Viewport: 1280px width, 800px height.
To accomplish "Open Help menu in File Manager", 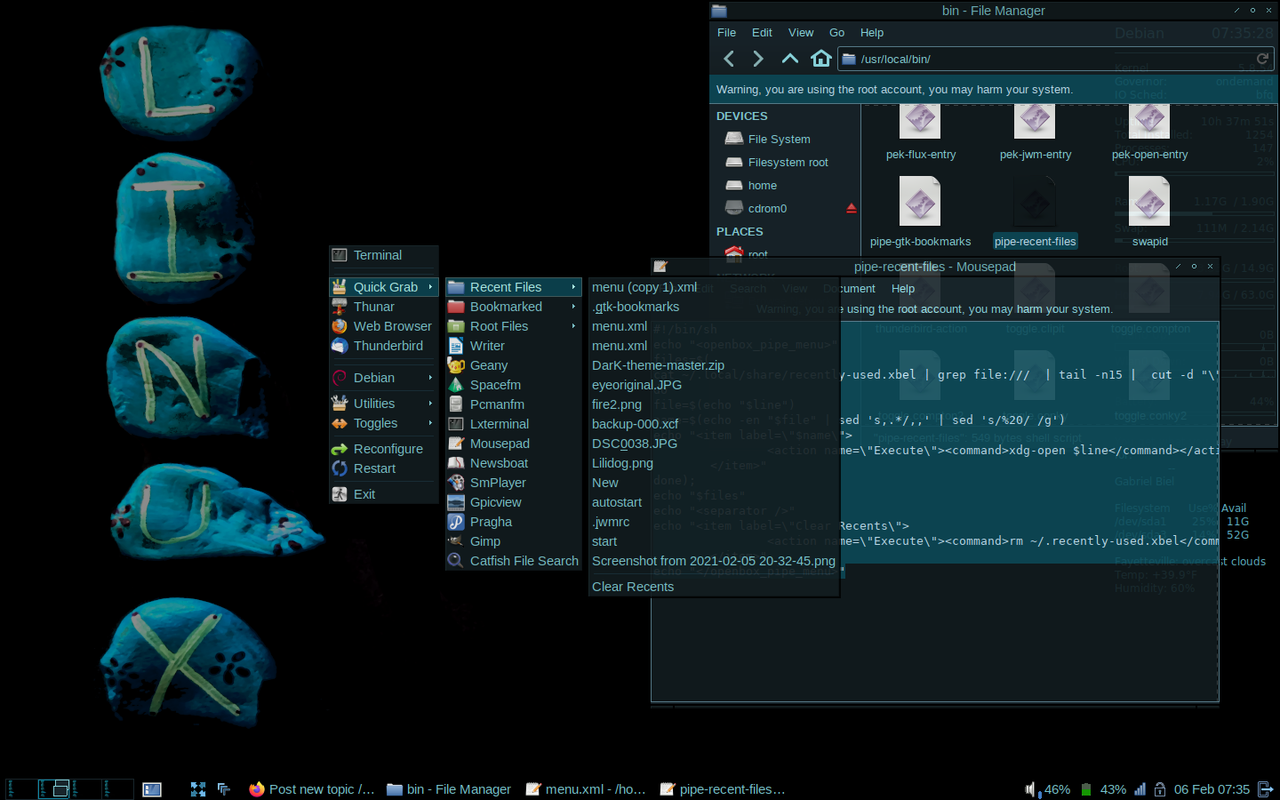I will (872, 32).
